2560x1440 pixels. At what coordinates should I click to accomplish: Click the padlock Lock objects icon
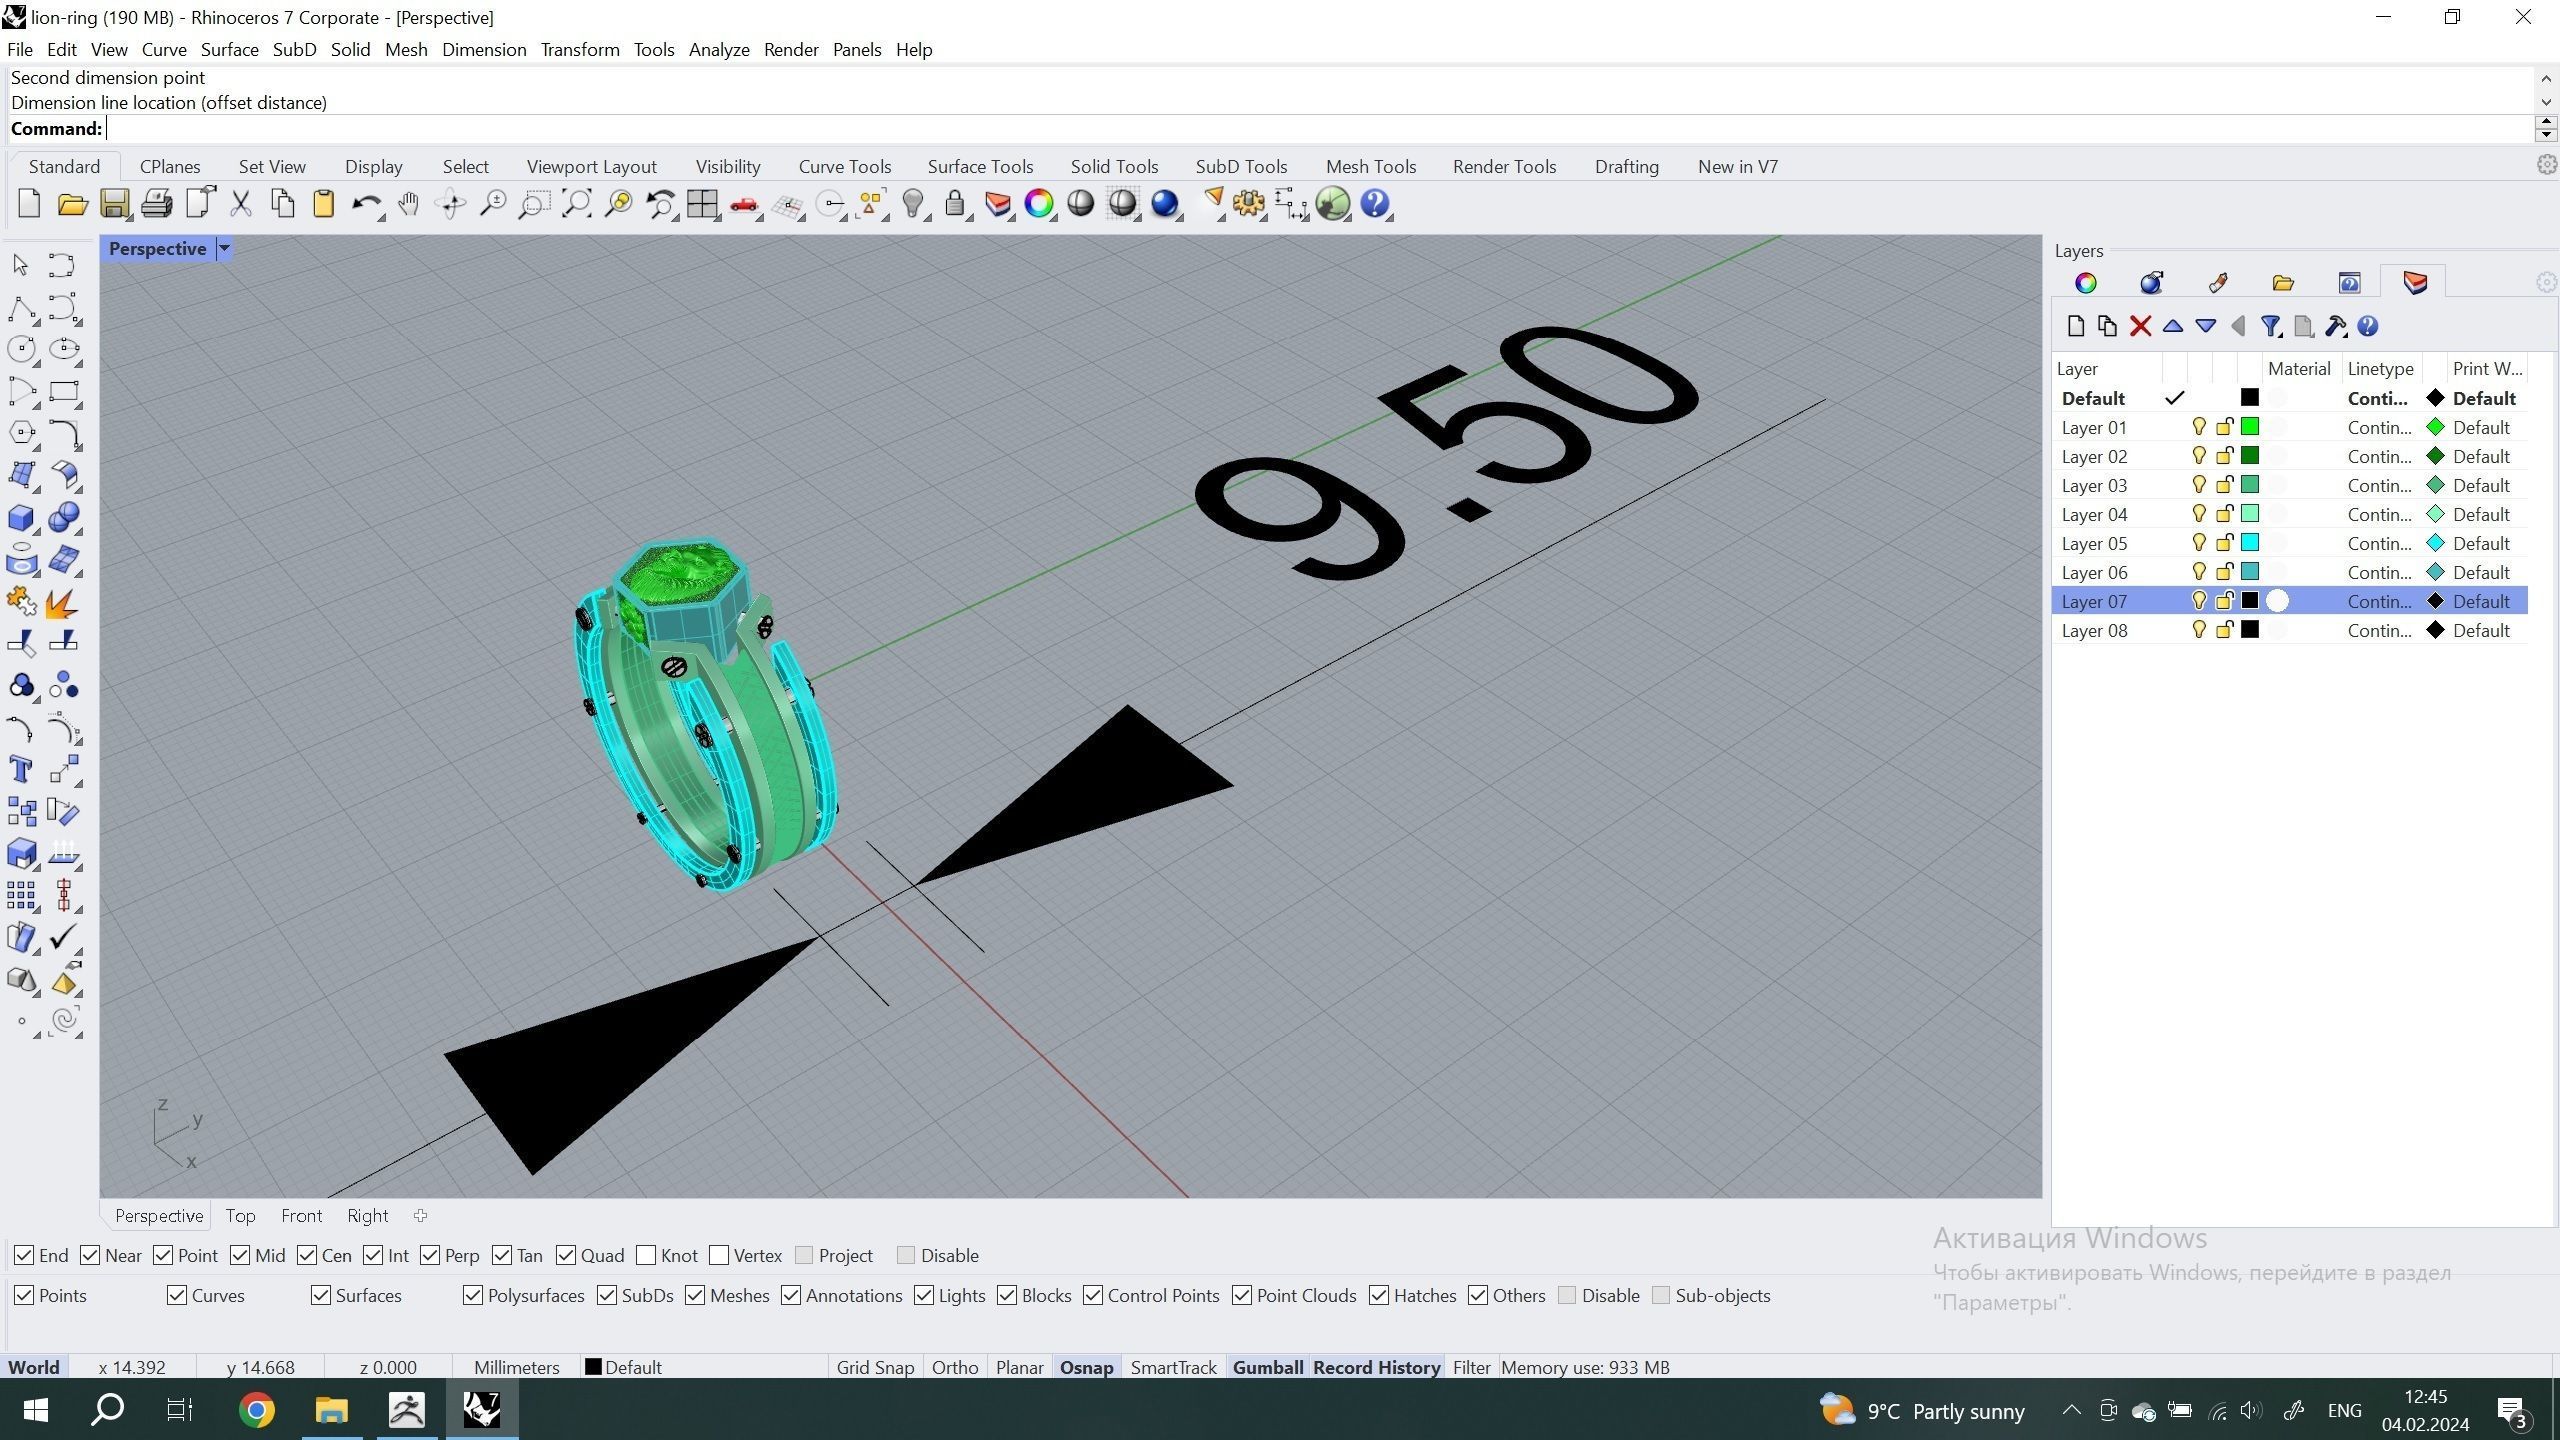(x=955, y=204)
